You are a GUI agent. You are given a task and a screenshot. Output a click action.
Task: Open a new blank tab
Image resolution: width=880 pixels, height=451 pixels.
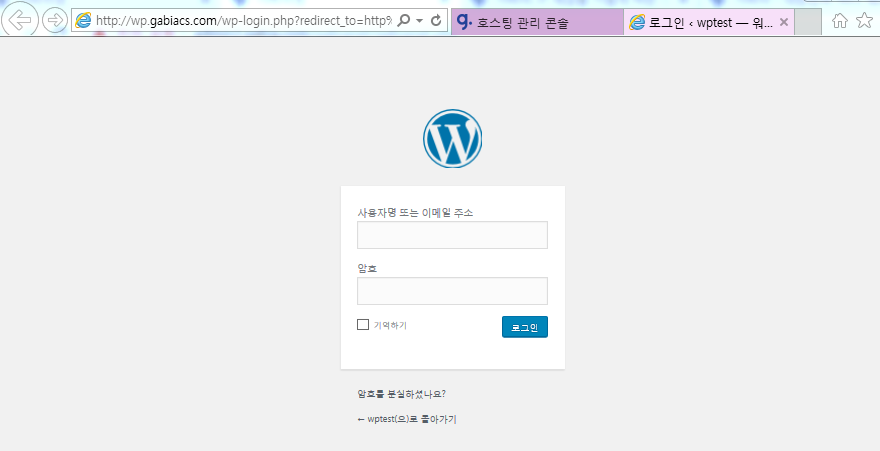[808, 22]
